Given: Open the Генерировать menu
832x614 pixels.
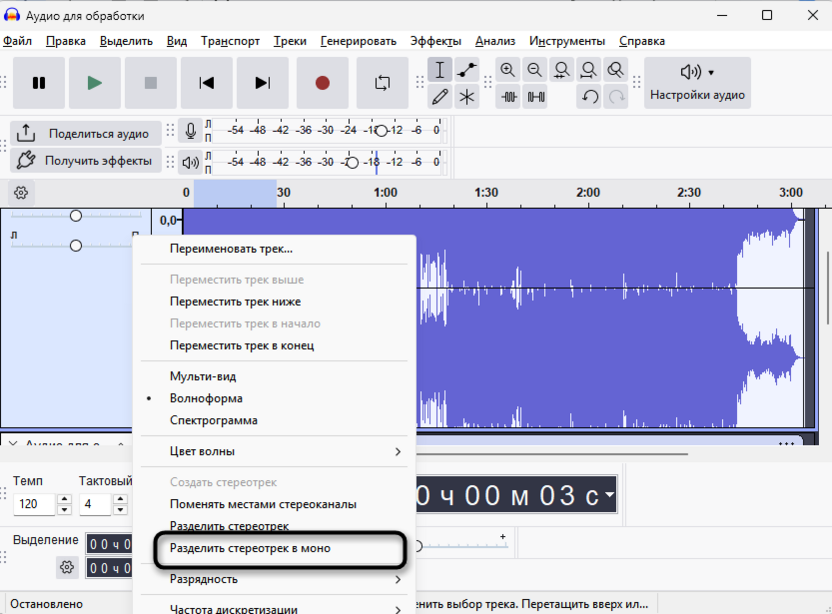Looking at the screenshot, I should (358, 41).
